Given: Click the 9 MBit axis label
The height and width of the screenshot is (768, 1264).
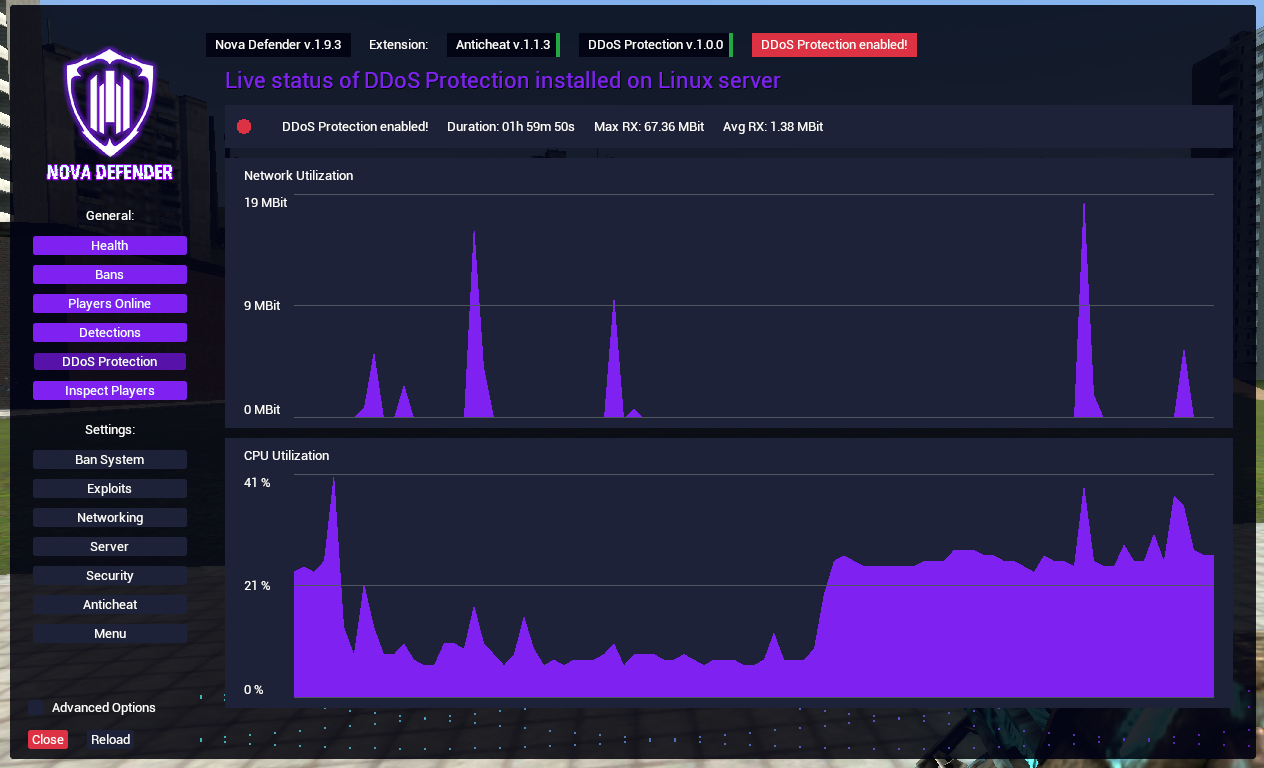Looking at the screenshot, I should [262, 306].
